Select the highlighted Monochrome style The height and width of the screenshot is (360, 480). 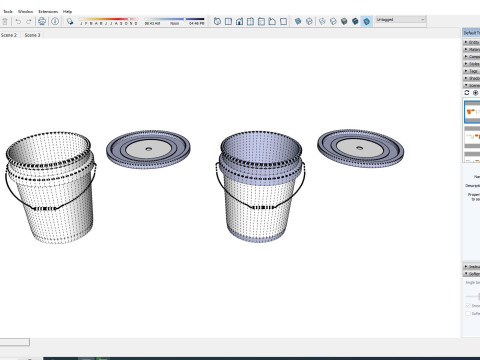(366, 22)
